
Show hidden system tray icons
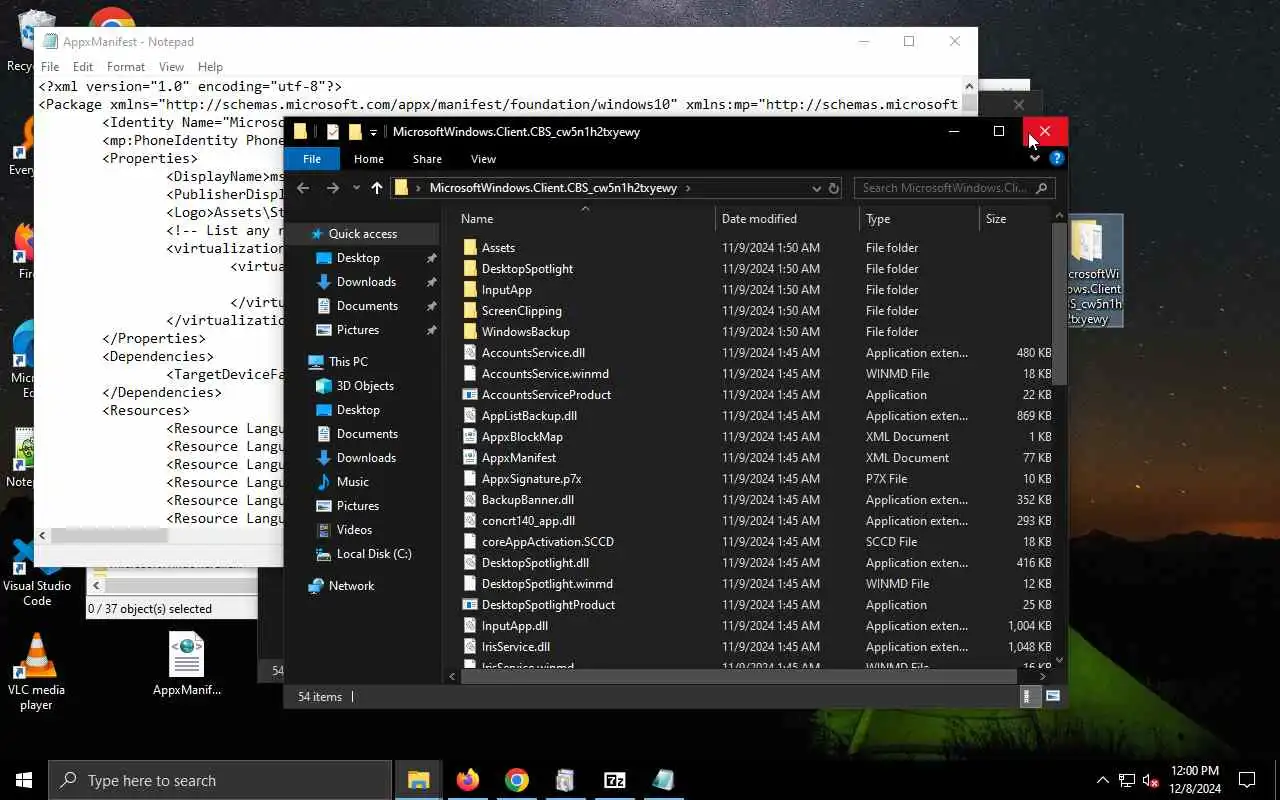coord(1103,780)
